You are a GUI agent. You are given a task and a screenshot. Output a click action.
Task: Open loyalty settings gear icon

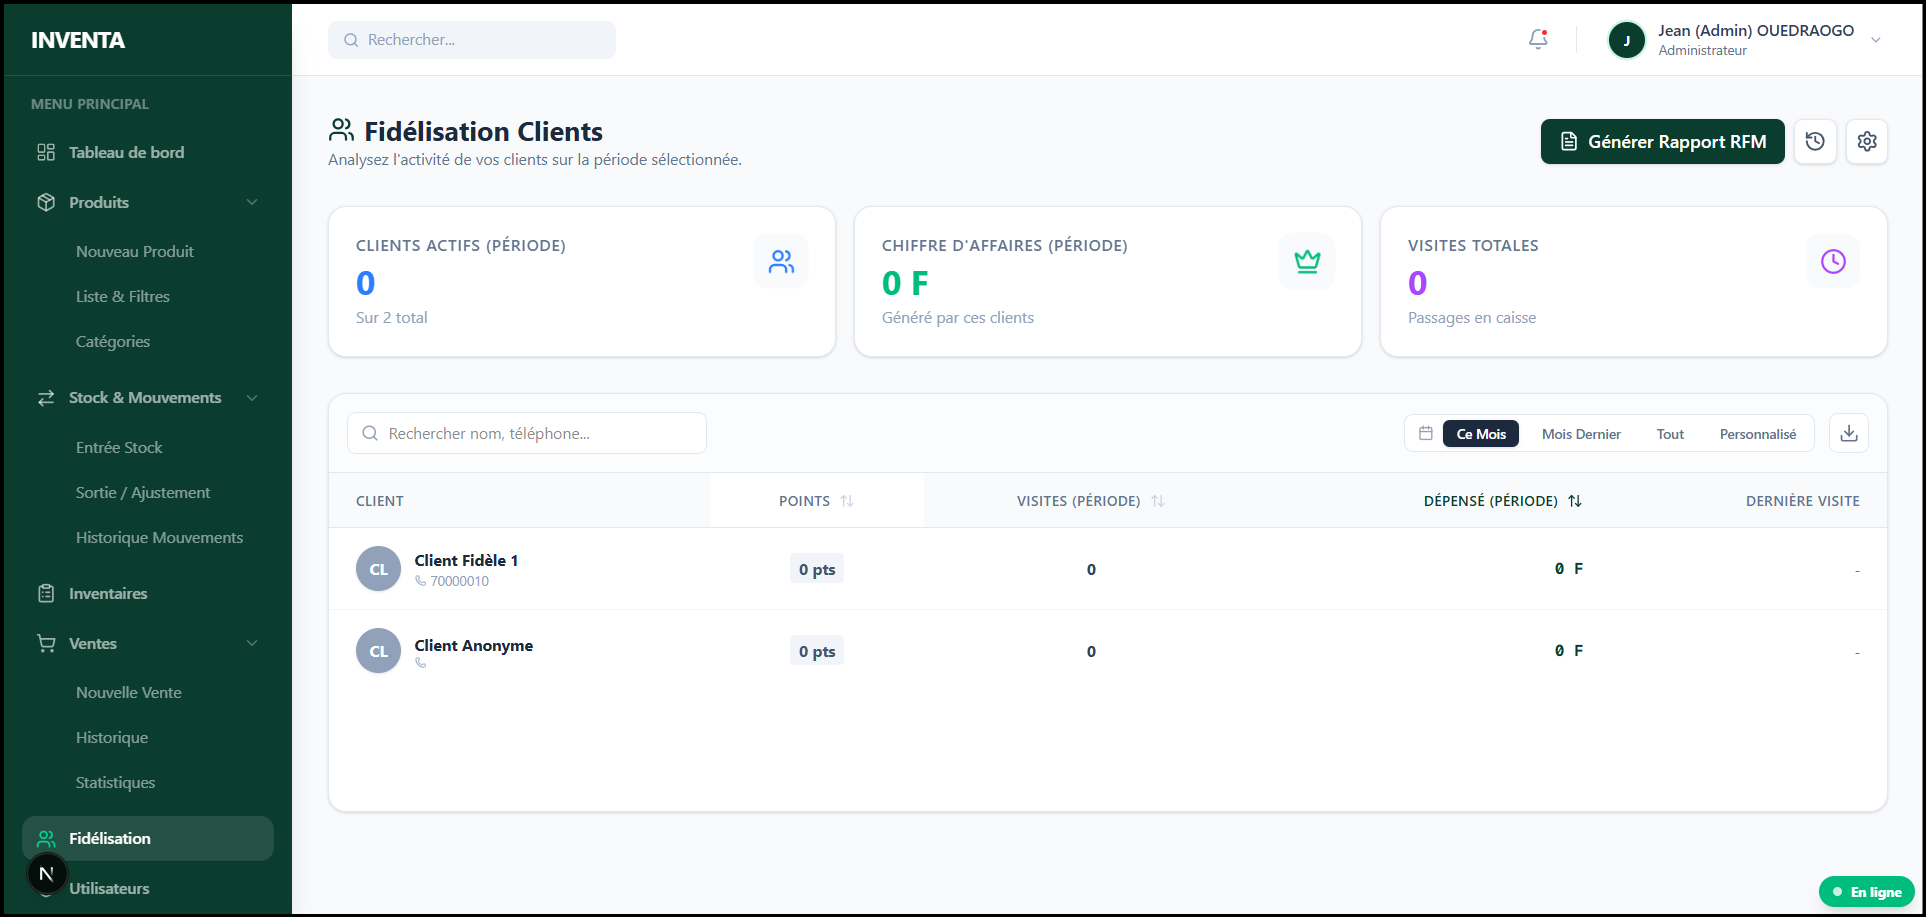click(1866, 142)
